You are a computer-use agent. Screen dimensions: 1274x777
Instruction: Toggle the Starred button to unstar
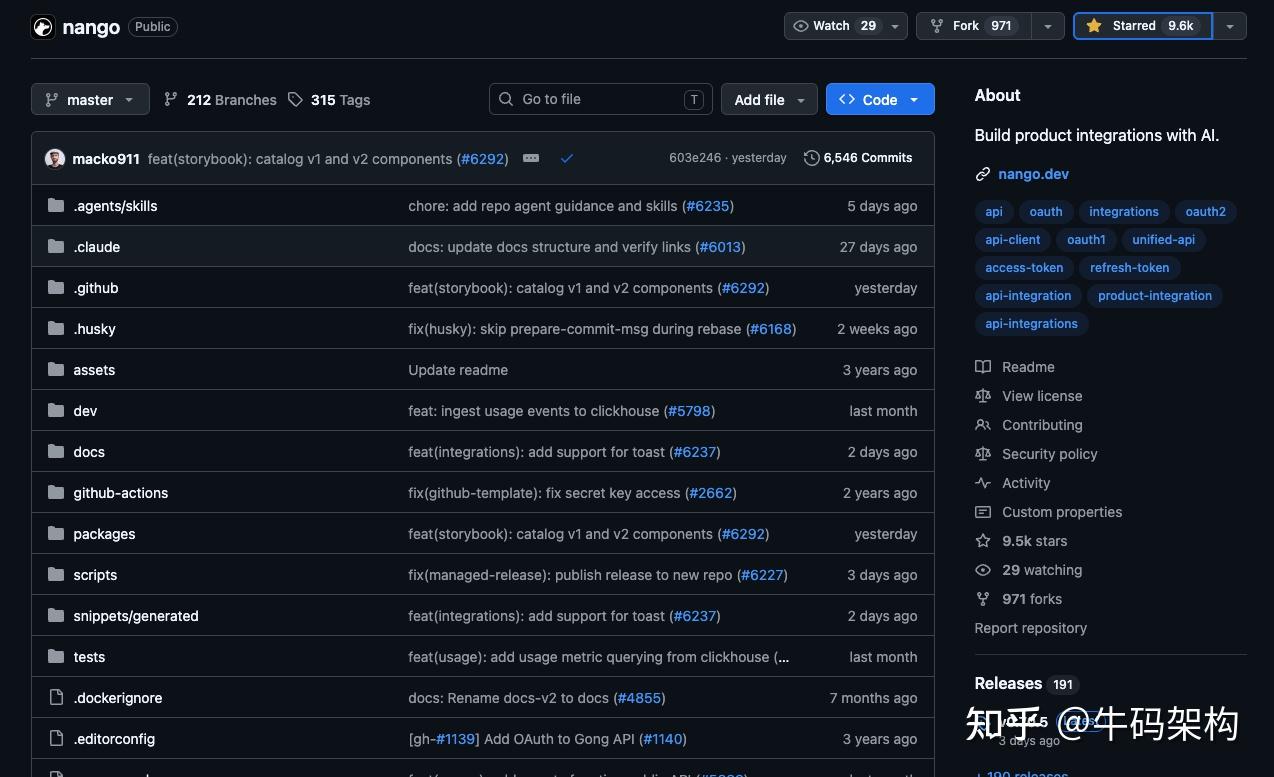1143,26
